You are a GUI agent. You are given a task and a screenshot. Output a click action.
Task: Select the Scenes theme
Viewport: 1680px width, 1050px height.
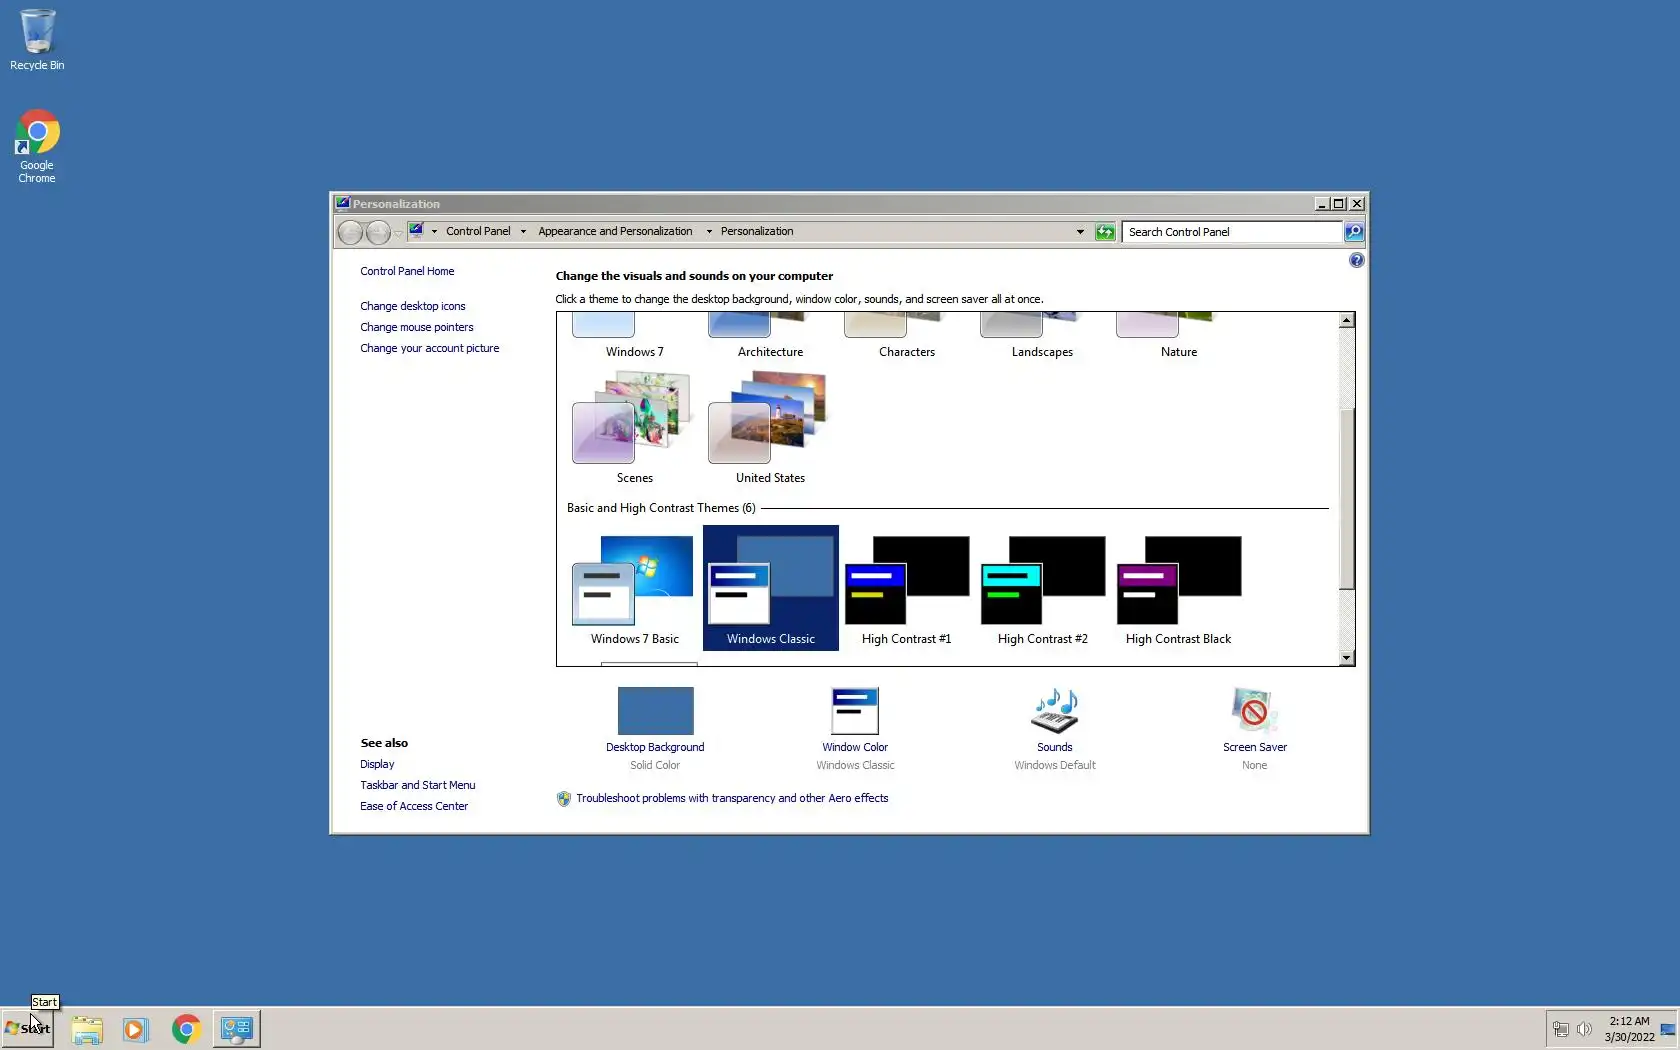coord(634,427)
